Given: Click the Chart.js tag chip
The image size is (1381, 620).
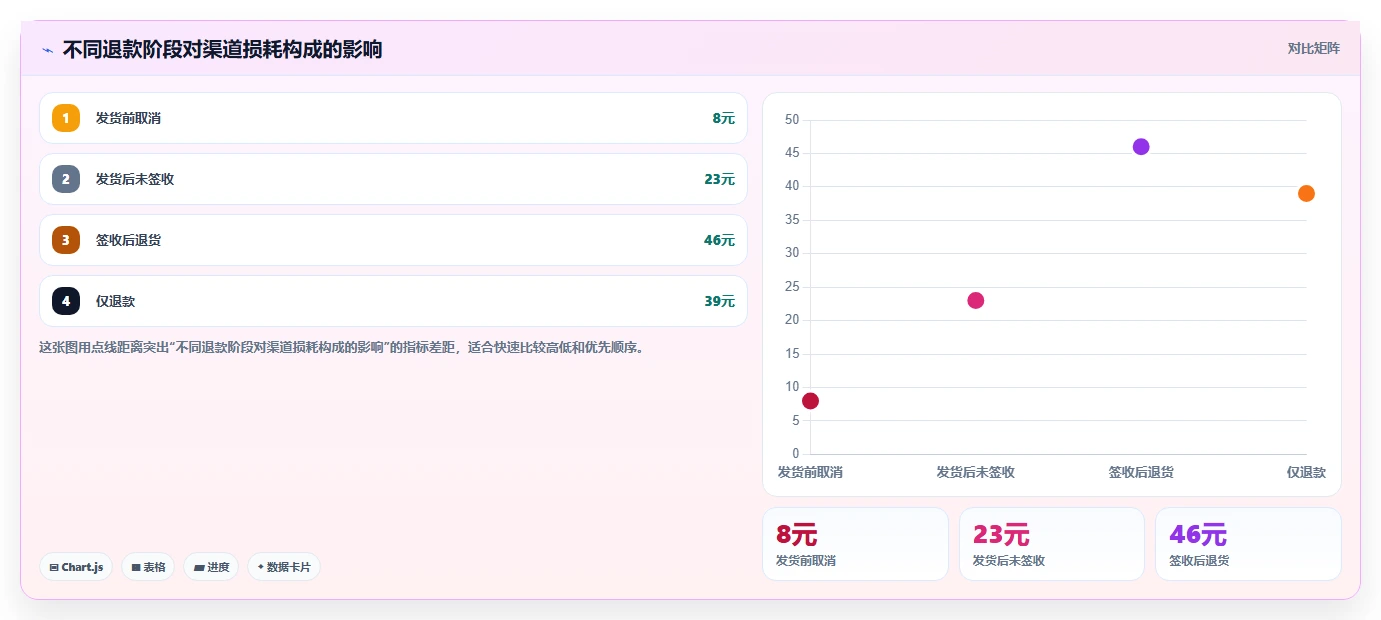Looking at the screenshot, I should point(76,567).
